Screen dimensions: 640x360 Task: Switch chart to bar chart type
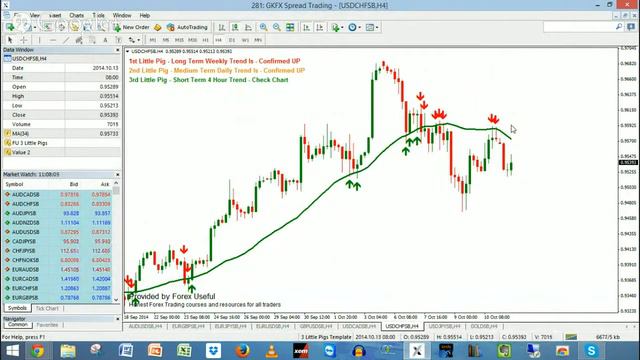pyautogui.click(x=222, y=27)
